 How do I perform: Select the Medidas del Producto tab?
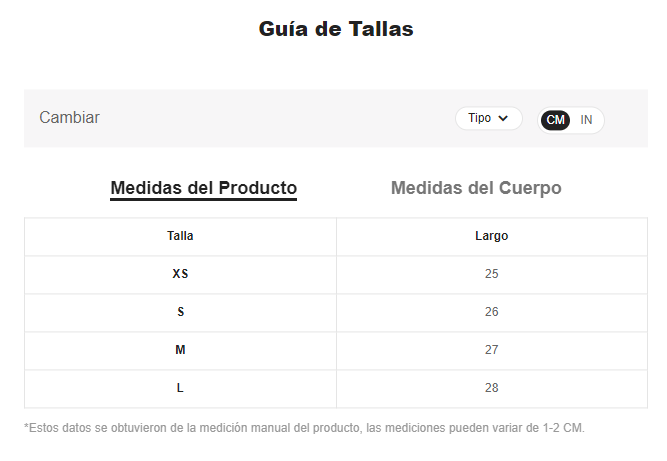point(204,189)
